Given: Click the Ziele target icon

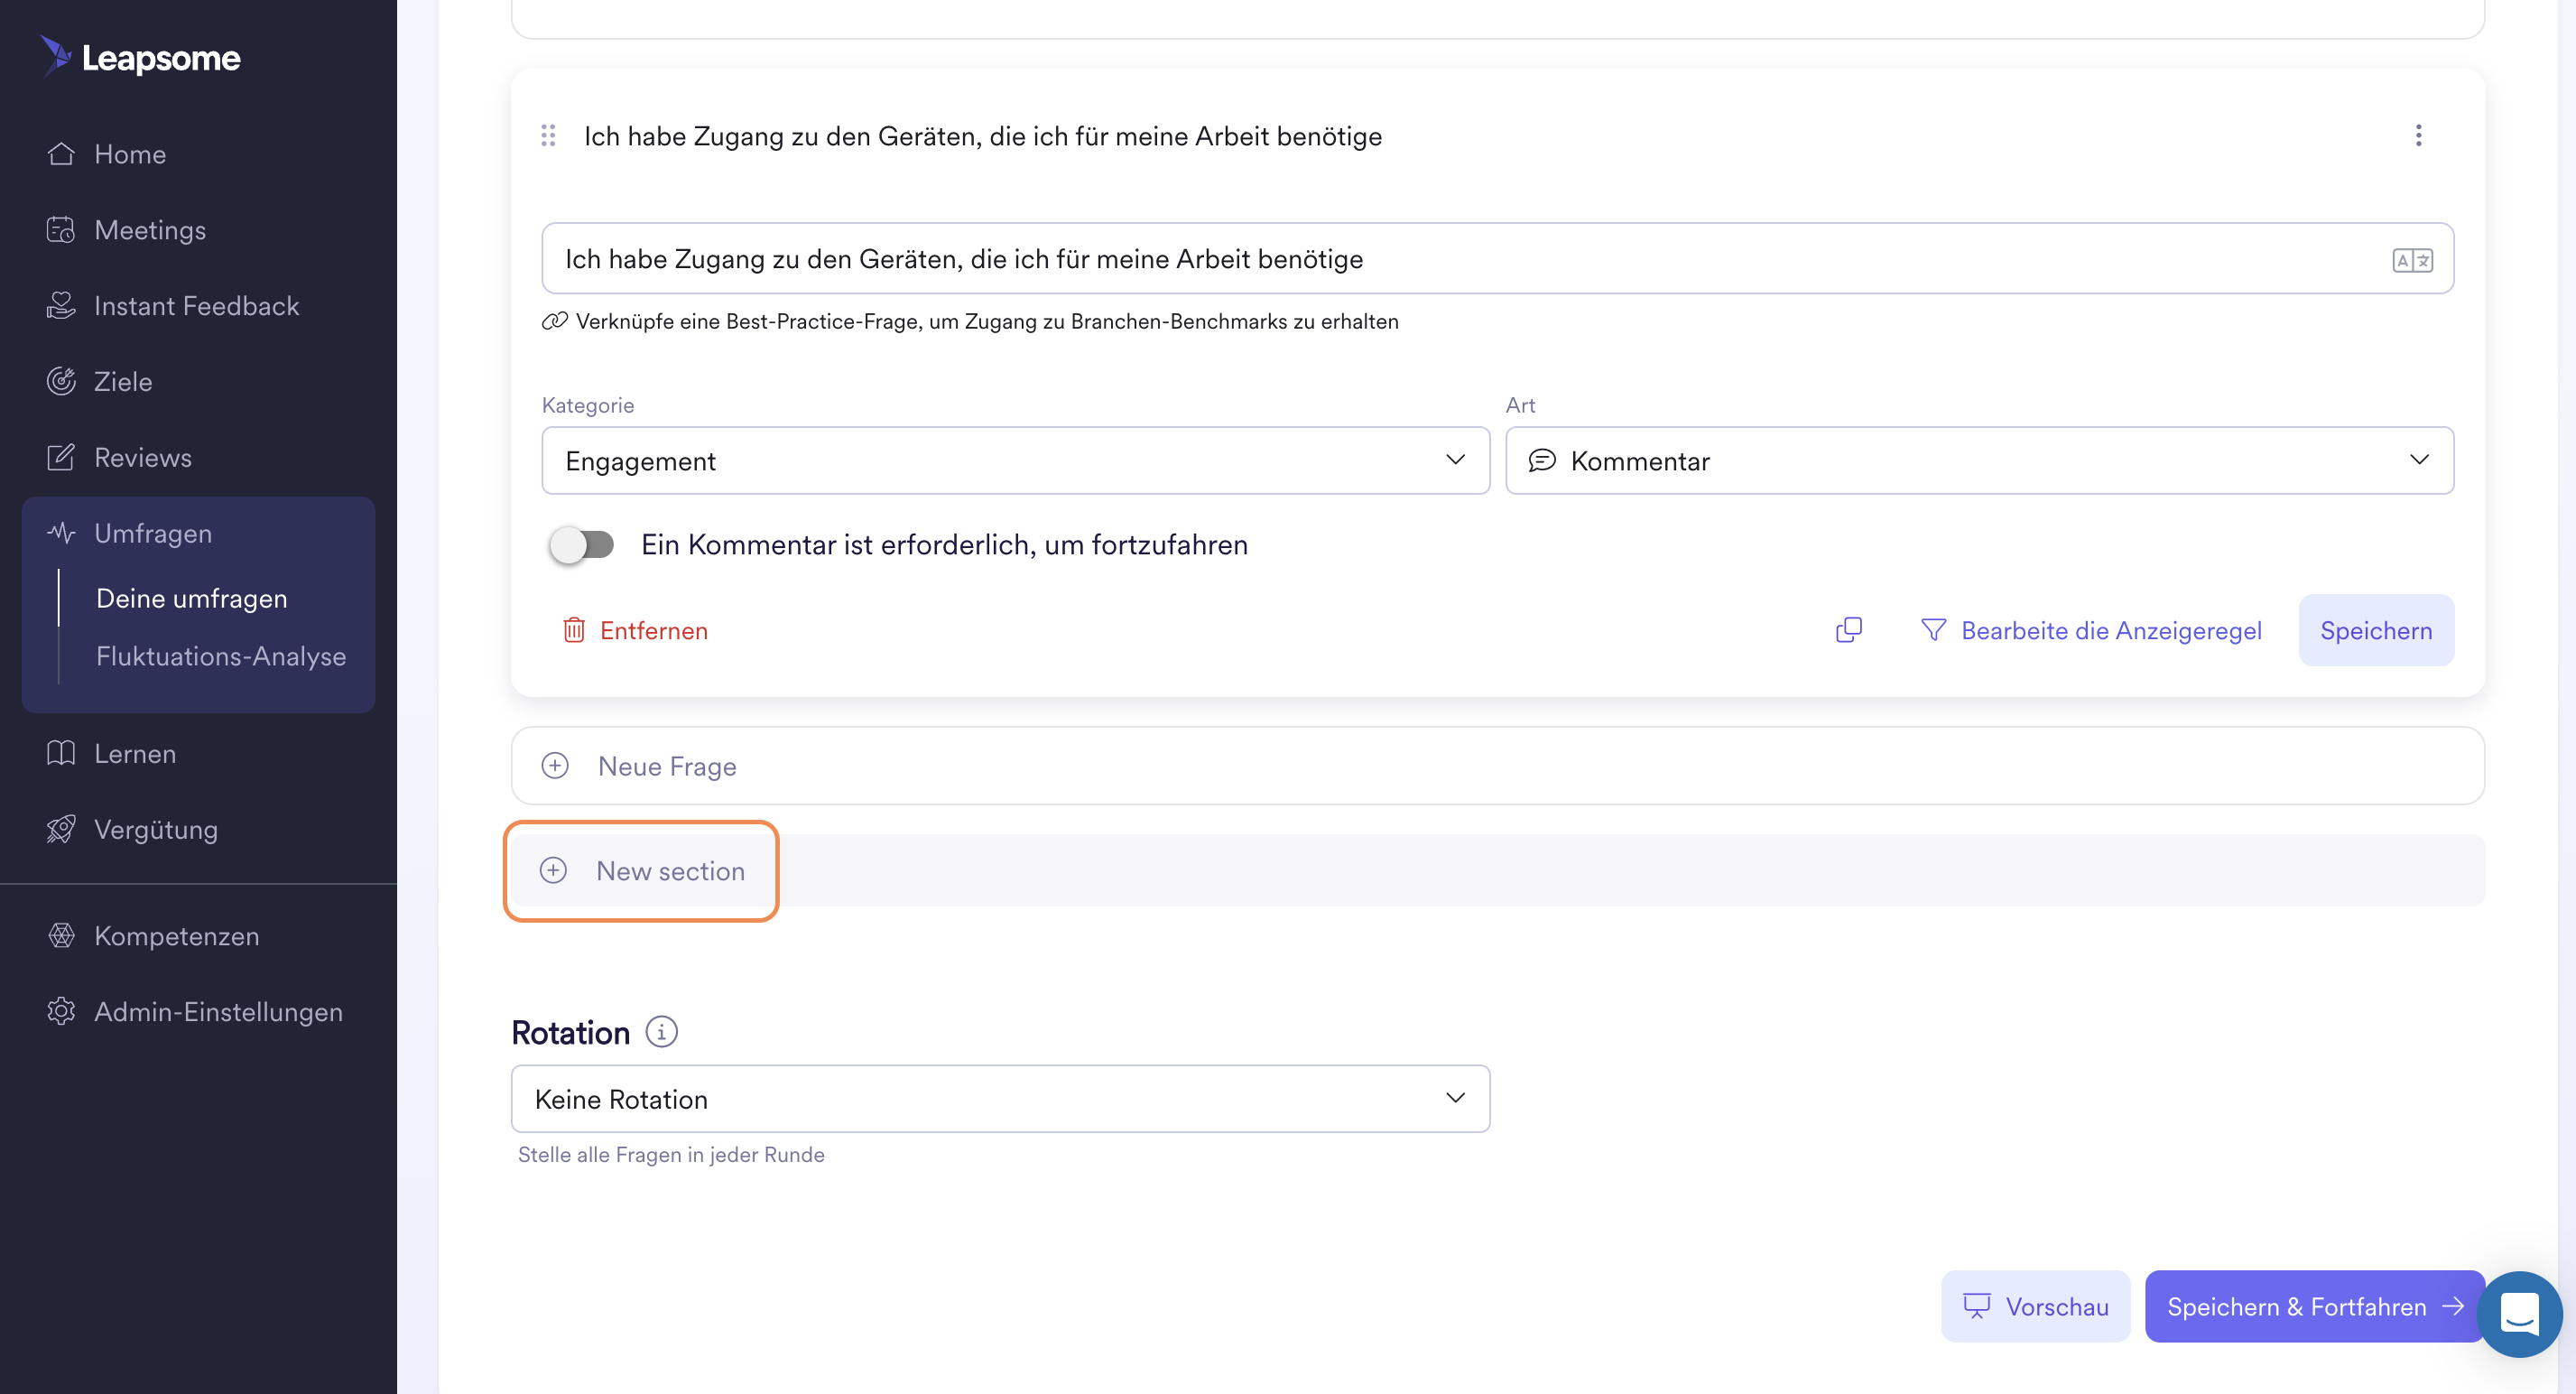Looking at the screenshot, I should (61, 381).
